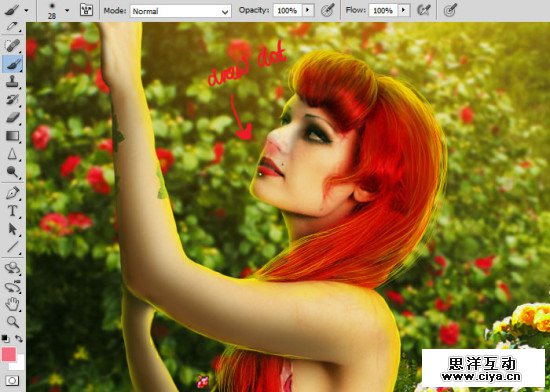Expand the brush preset picker arrow

click(67, 11)
